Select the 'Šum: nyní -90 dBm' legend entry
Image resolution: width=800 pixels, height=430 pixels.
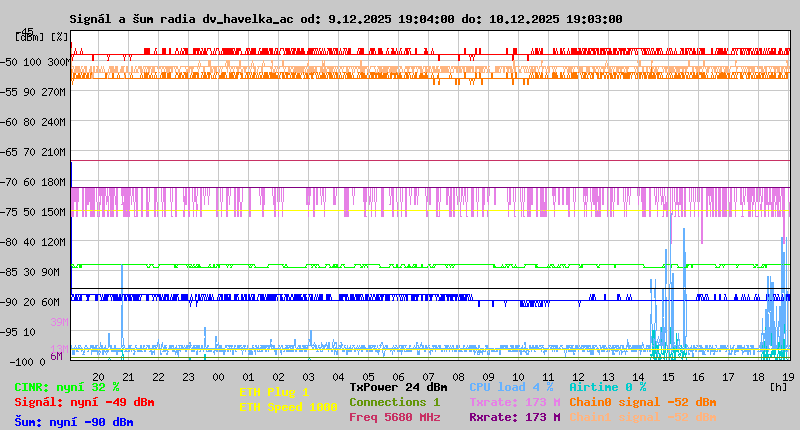74,422
